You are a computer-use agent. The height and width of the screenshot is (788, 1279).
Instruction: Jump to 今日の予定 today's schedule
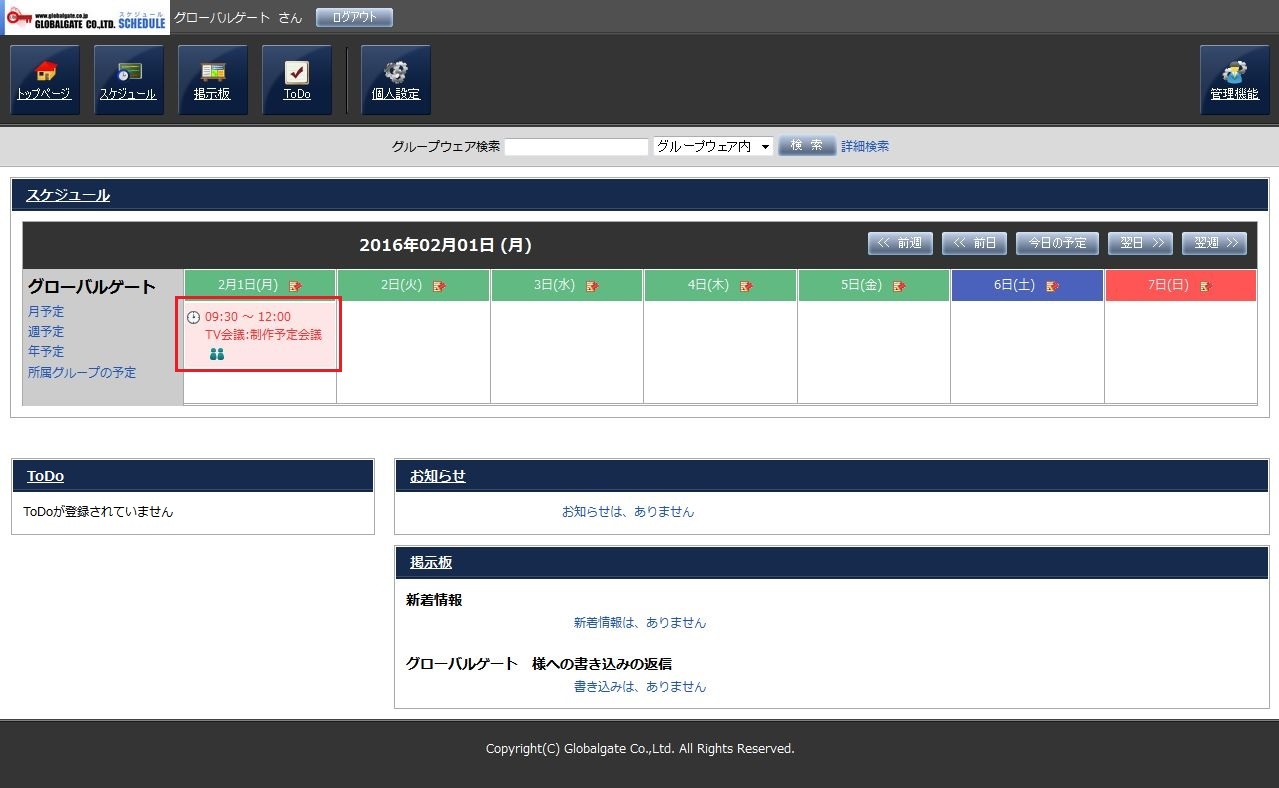pyautogui.click(x=1057, y=243)
